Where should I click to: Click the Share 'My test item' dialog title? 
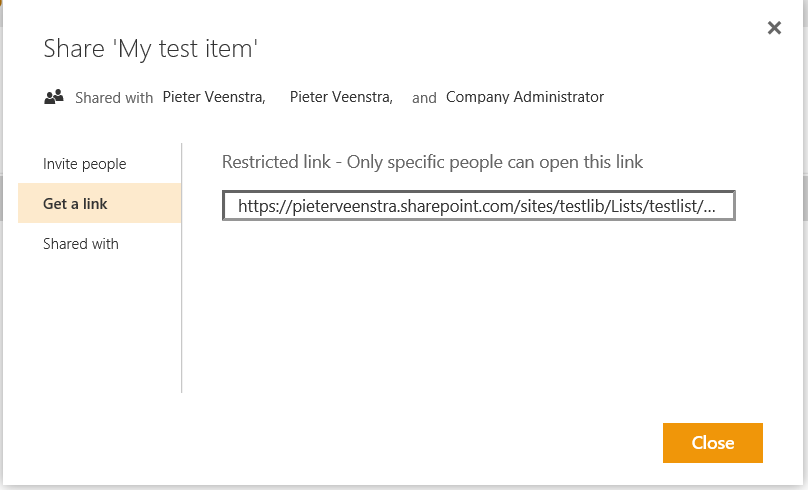pyautogui.click(x=150, y=49)
